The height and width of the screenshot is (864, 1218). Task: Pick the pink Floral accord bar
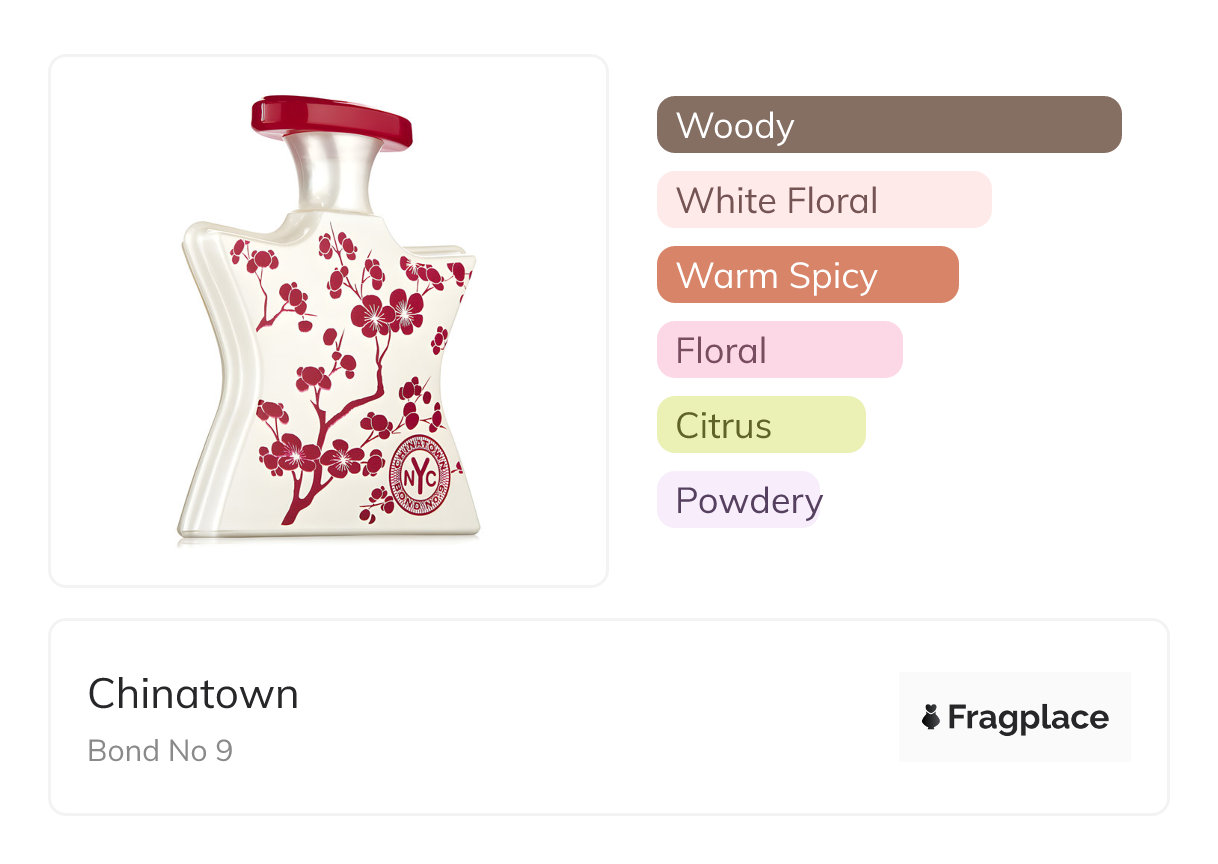780,350
